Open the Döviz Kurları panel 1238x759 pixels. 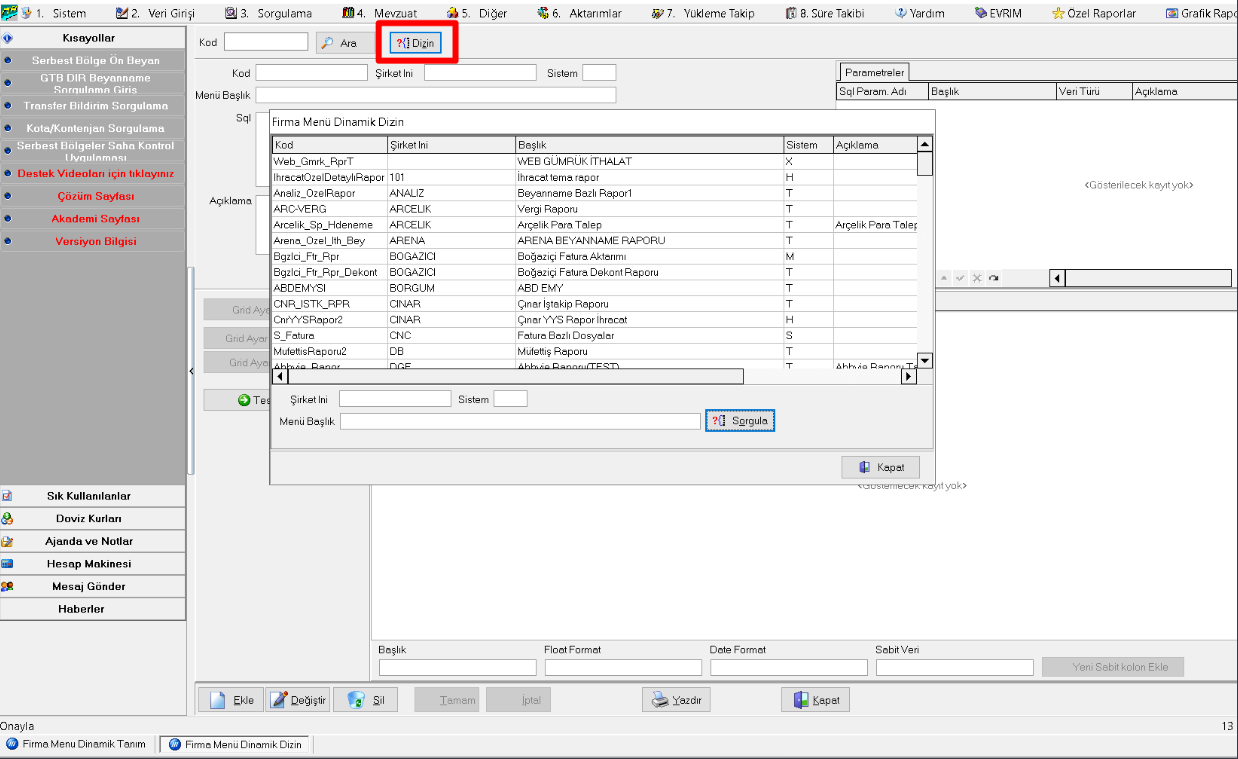tap(93, 519)
